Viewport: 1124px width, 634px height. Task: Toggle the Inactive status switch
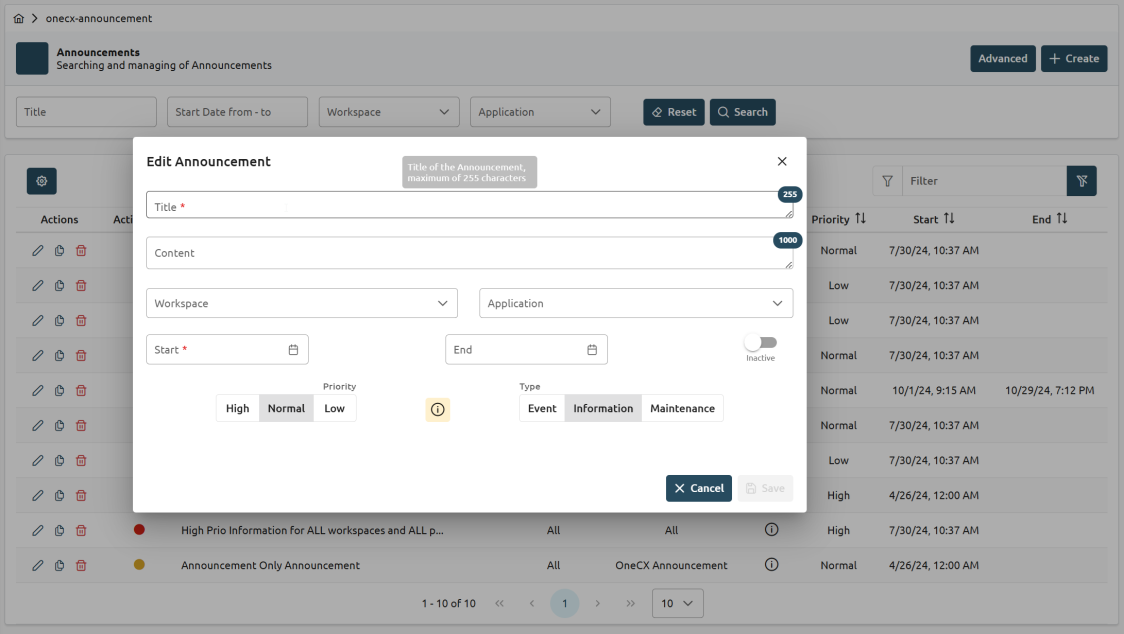[x=761, y=343]
